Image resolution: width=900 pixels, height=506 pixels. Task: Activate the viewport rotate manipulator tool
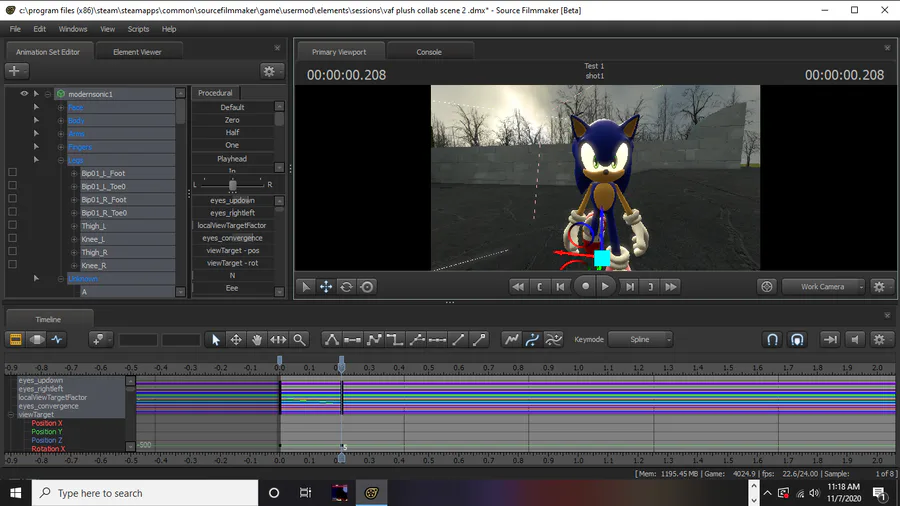click(x=347, y=287)
